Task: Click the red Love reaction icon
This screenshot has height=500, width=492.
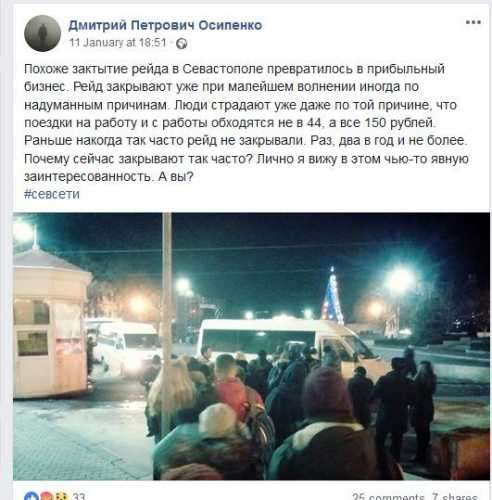Action: click(46, 497)
